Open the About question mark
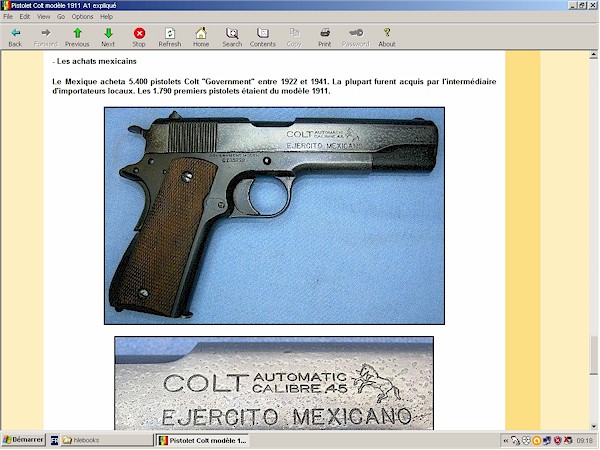 (387, 33)
